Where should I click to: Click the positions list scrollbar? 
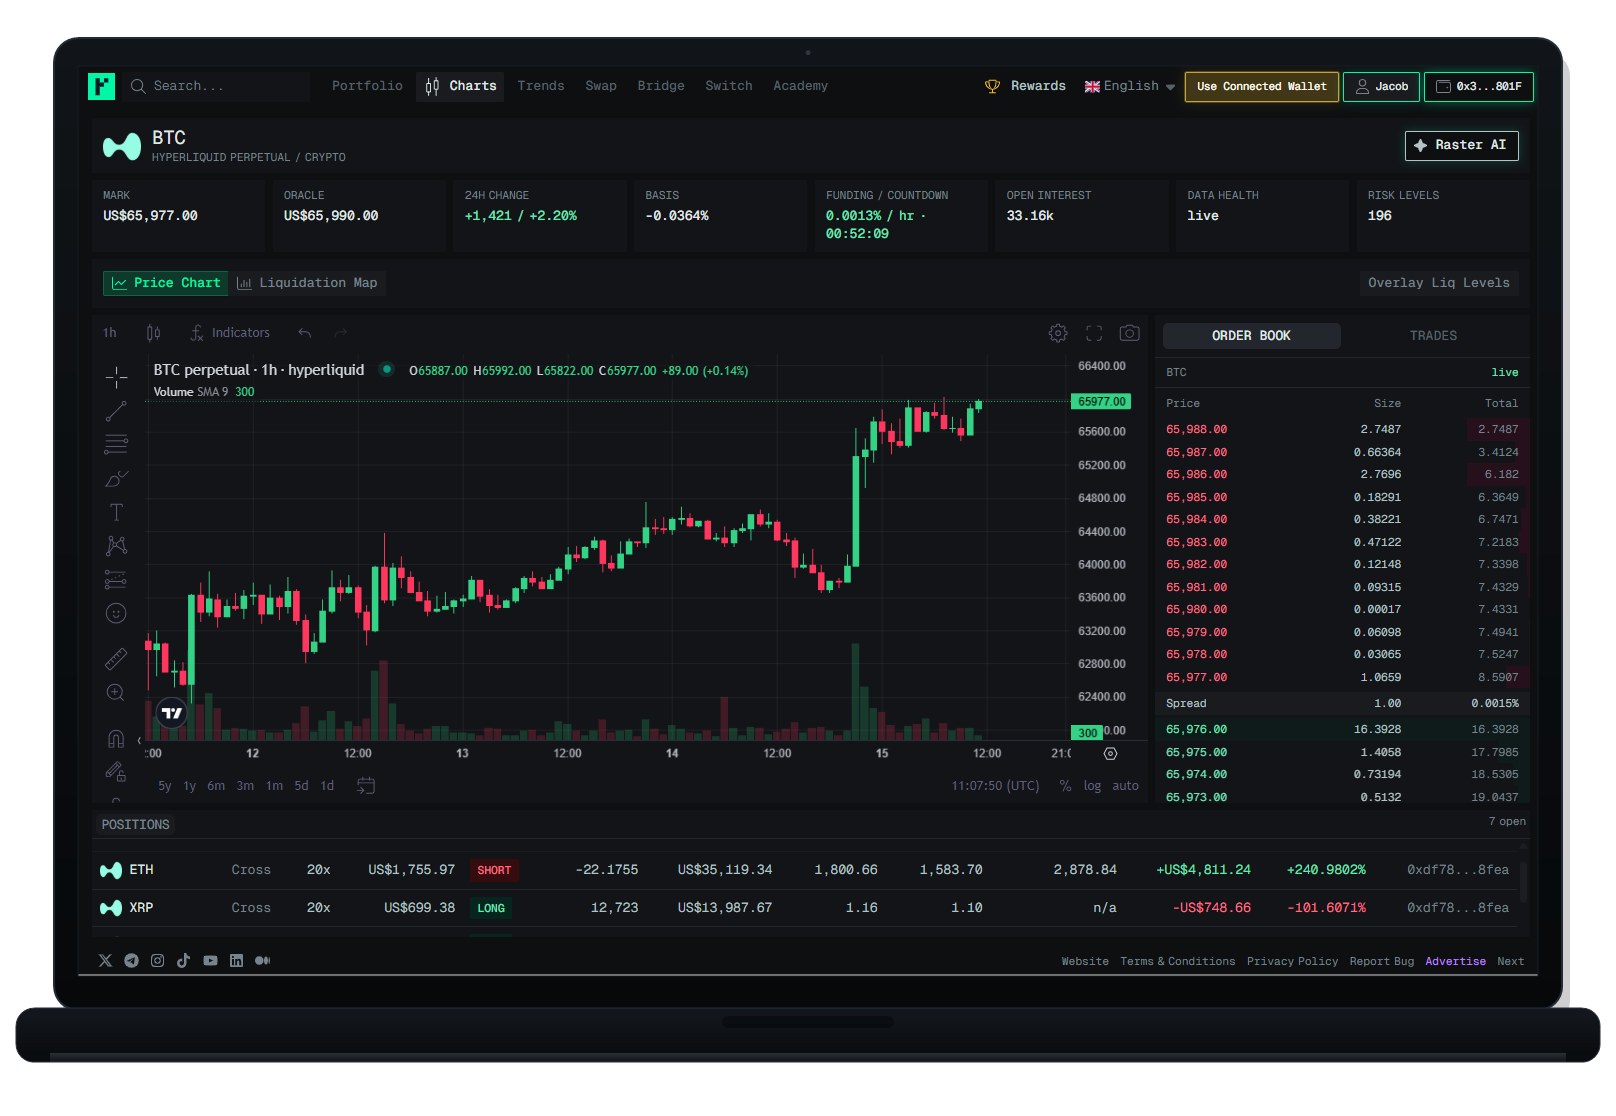coord(1523,883)
